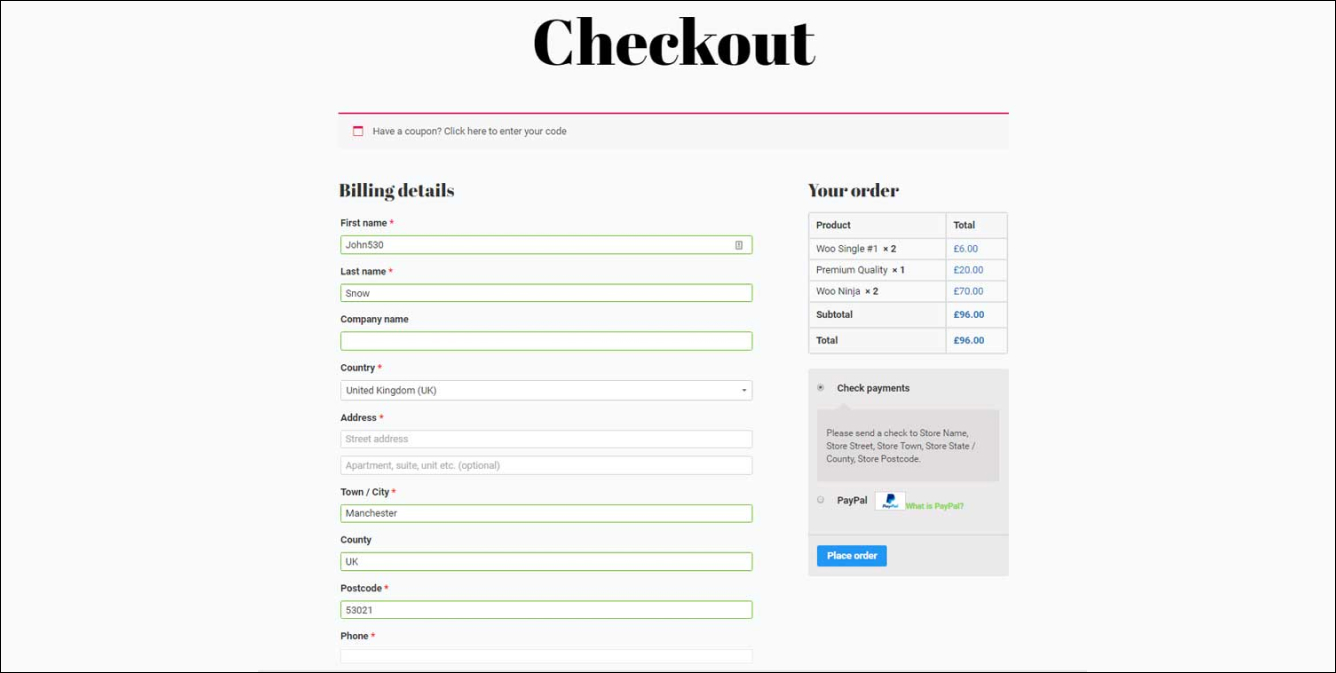Viewport: 1336px width, 673px height.
Task: Expand the country list arrow
Action: [744, 391]
